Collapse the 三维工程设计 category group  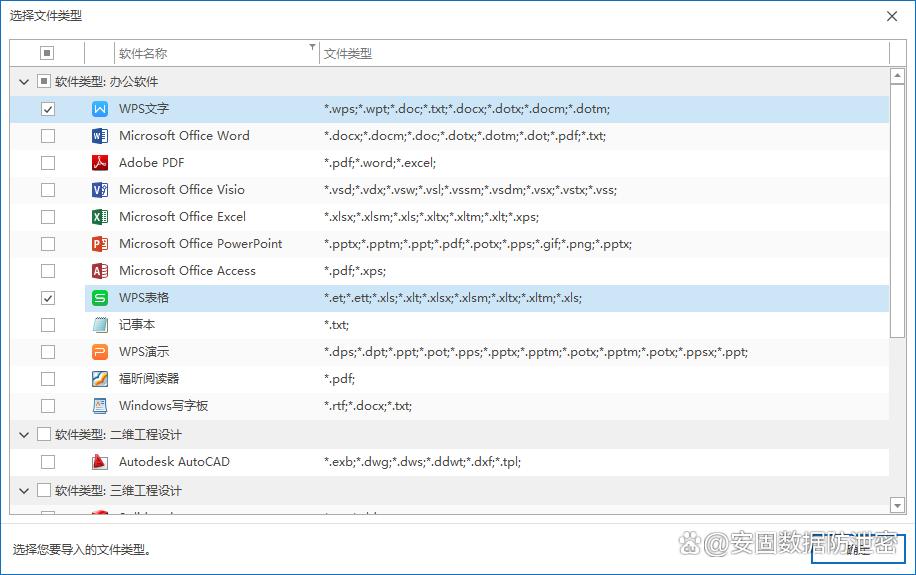tap(24, 491)
